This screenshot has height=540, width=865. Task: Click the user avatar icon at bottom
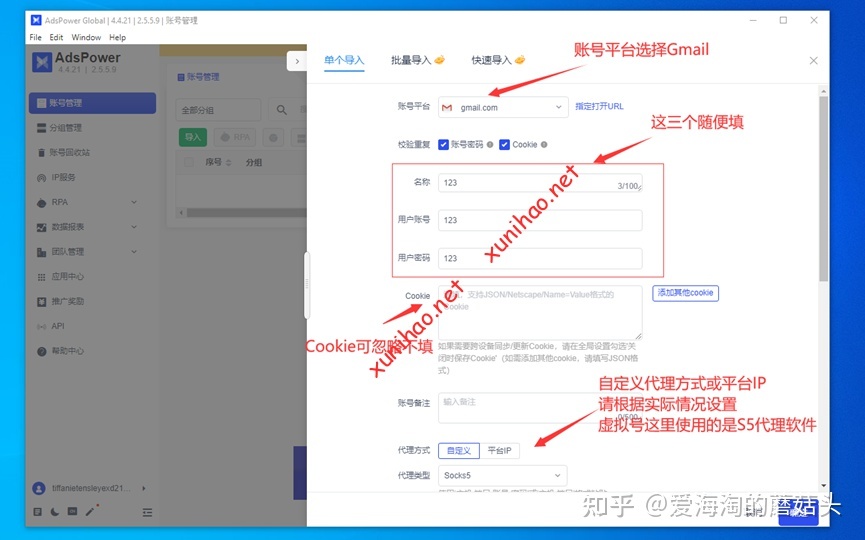coord(39,488)
